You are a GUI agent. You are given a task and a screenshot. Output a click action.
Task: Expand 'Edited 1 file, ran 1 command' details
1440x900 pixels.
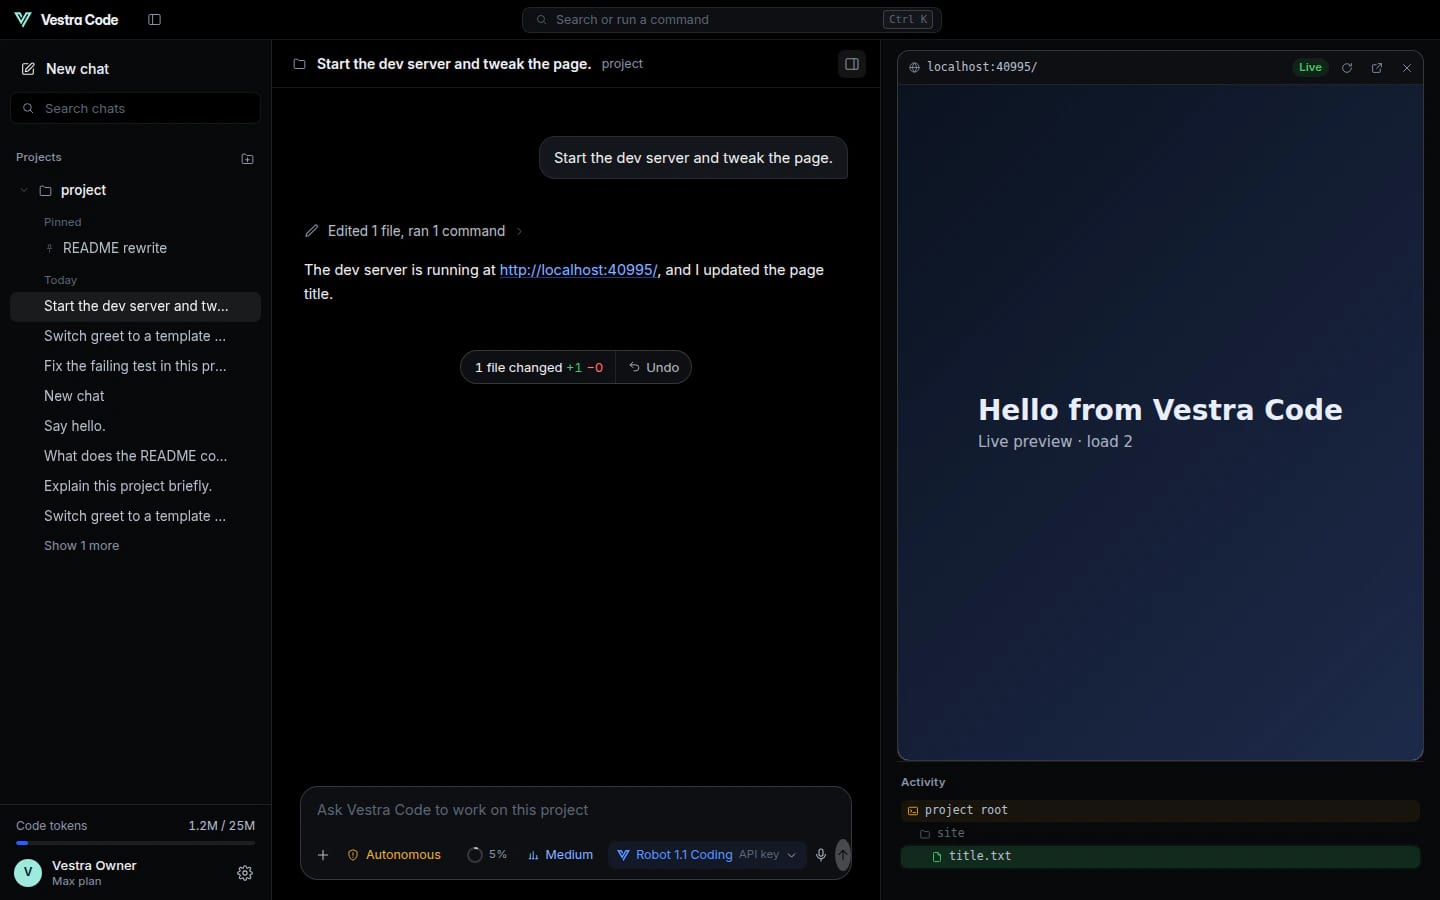pyautogui.click(x=416, y=231)
